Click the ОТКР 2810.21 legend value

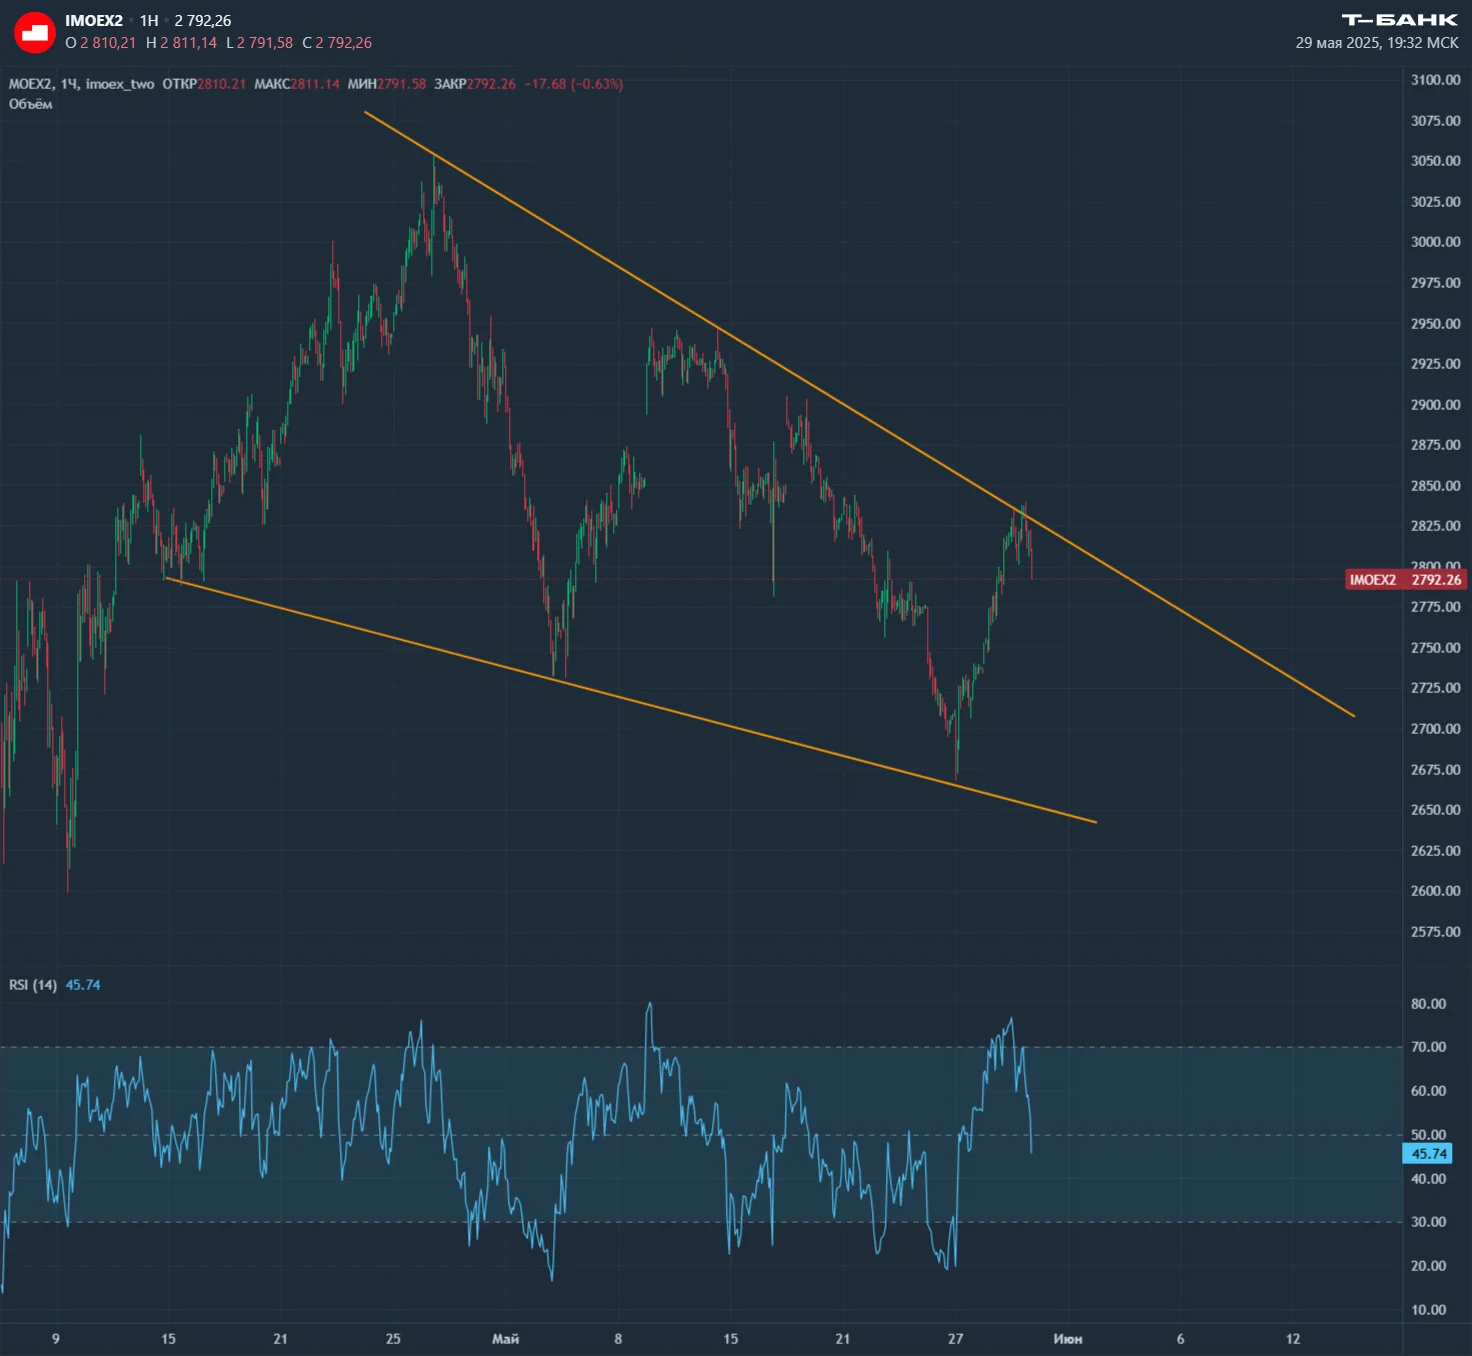click(x=204, y=84)
